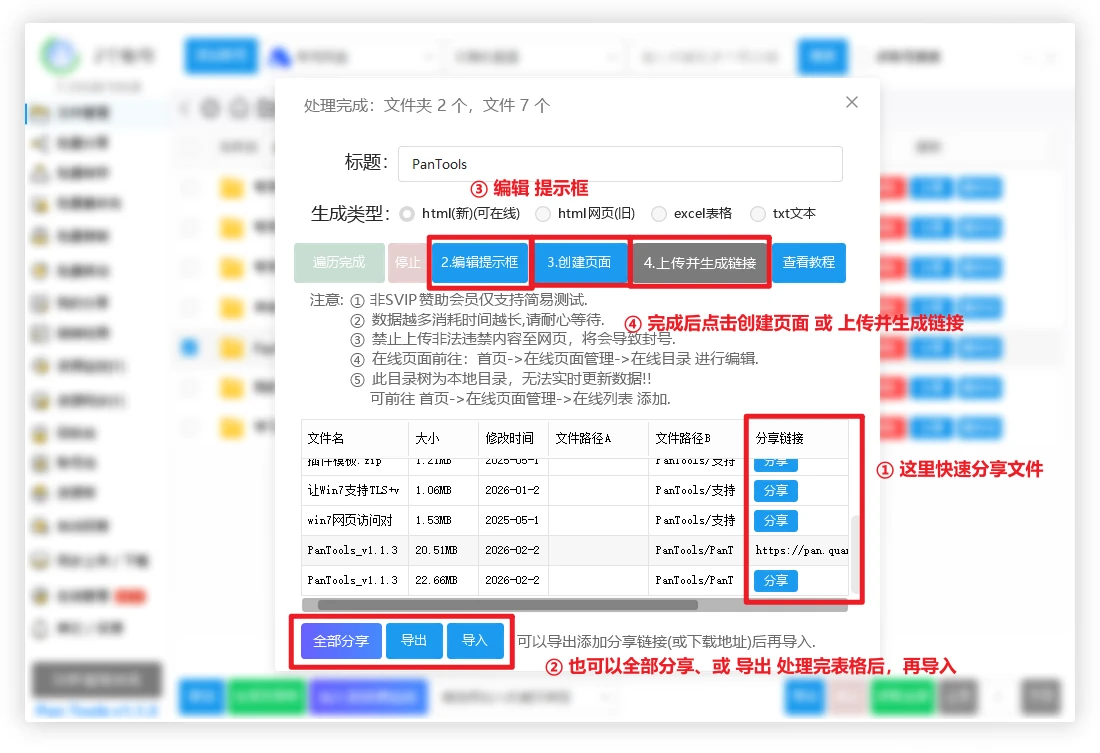The height and width of the screenshot is (753, 1100).
Task: Pick the txt文本 radio button
Action: (758, 214)
